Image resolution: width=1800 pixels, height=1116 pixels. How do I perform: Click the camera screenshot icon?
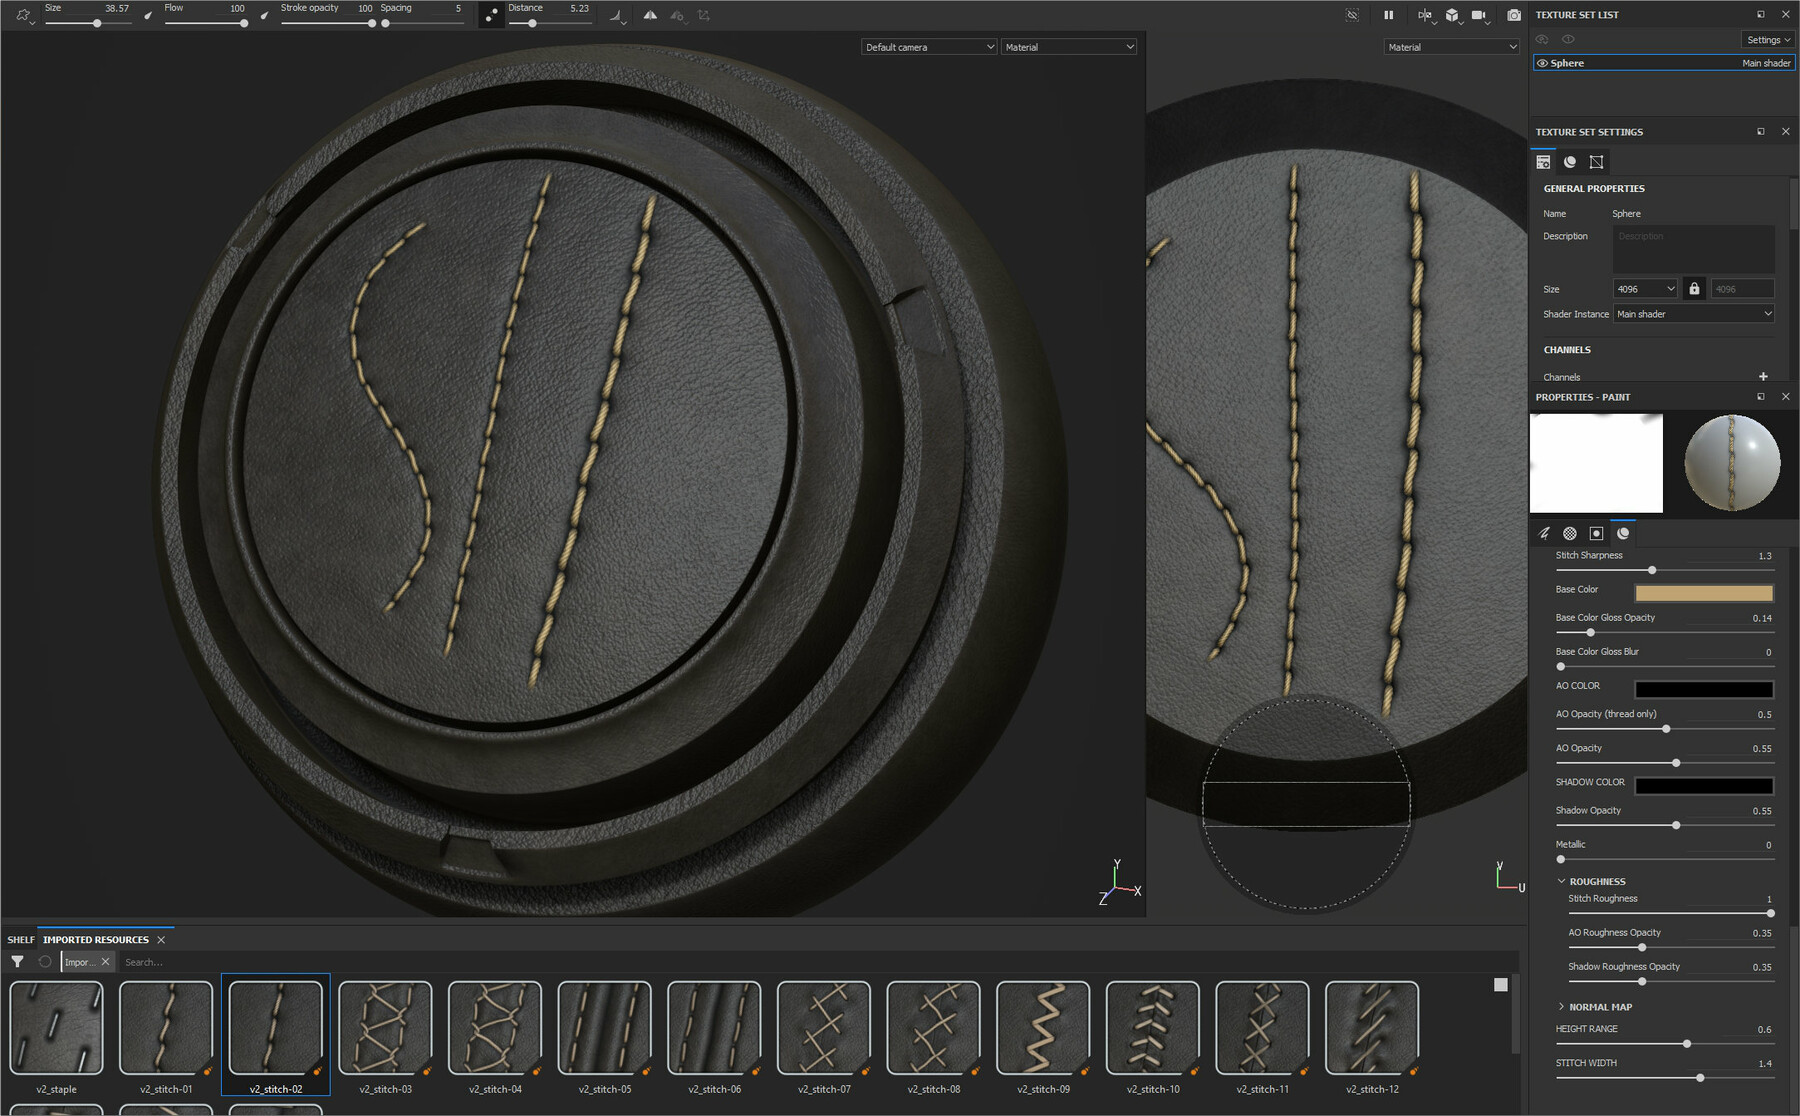click(x=1513, y=15)
